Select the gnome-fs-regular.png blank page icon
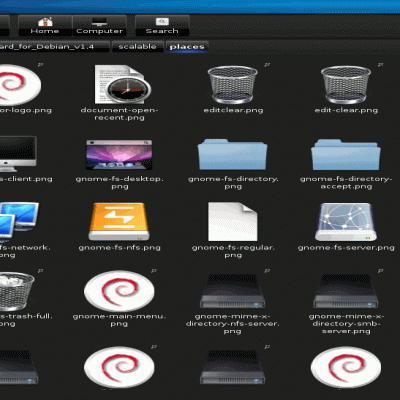 232,222
